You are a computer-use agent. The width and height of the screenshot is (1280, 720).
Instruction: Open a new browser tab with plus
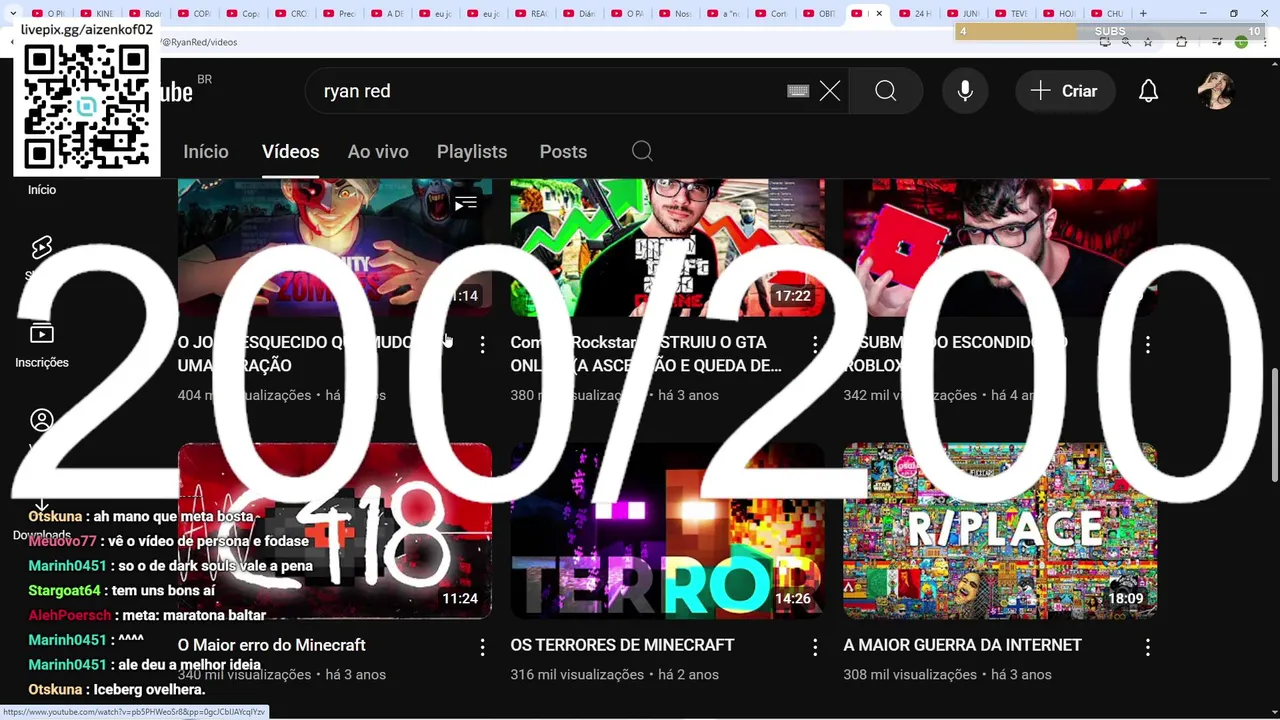click(1143, 13)
